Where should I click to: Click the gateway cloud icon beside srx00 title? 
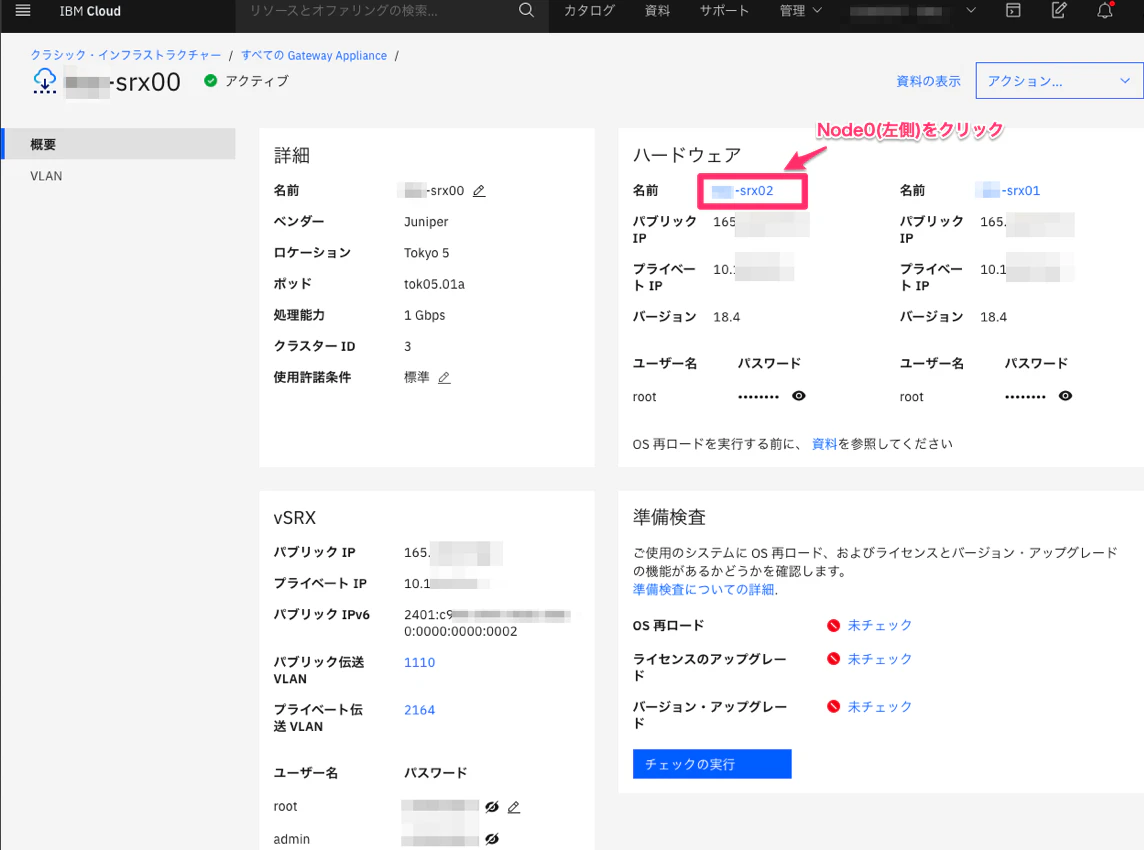[x=45, y=81]
